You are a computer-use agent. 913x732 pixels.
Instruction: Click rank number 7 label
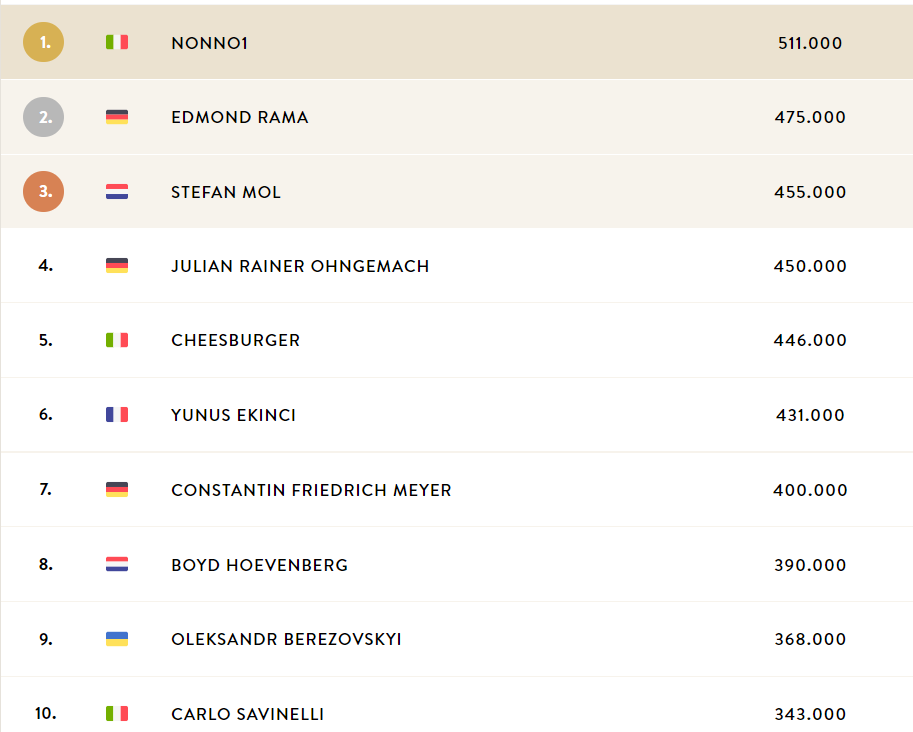click(x=45, y=489)
